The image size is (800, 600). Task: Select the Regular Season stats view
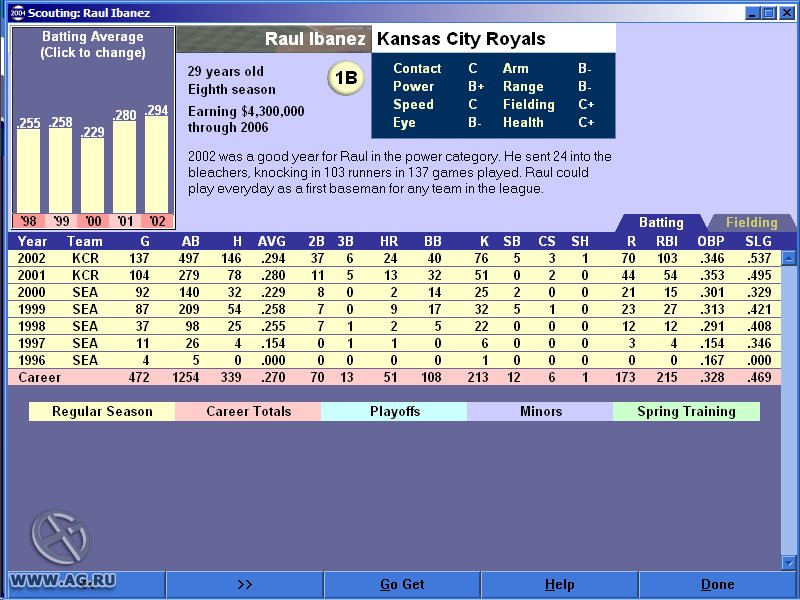pos(102,411)
